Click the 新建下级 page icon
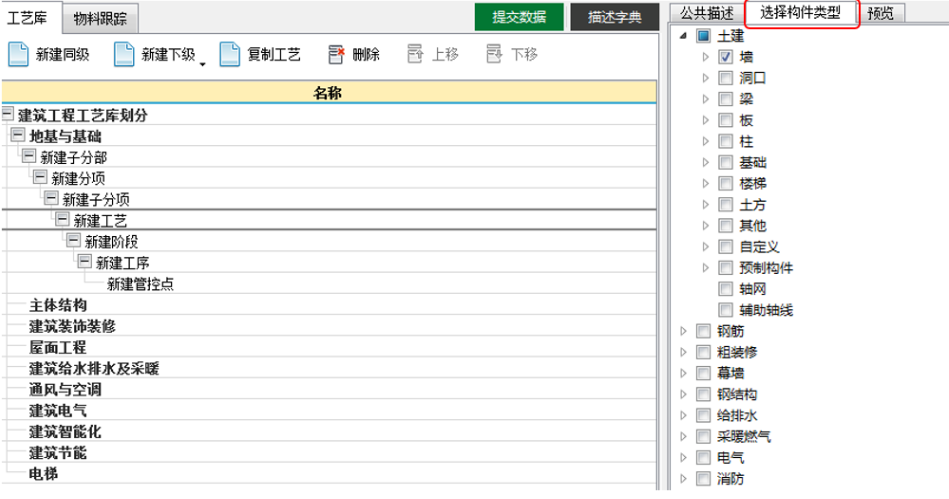 tap(124, 55)
